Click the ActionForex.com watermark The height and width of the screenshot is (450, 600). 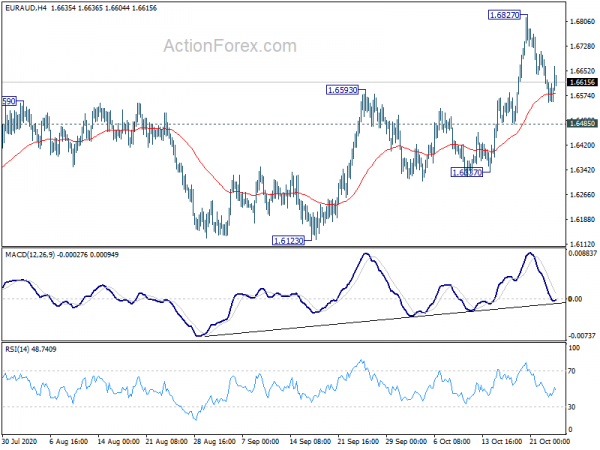[x=230, y=46]
